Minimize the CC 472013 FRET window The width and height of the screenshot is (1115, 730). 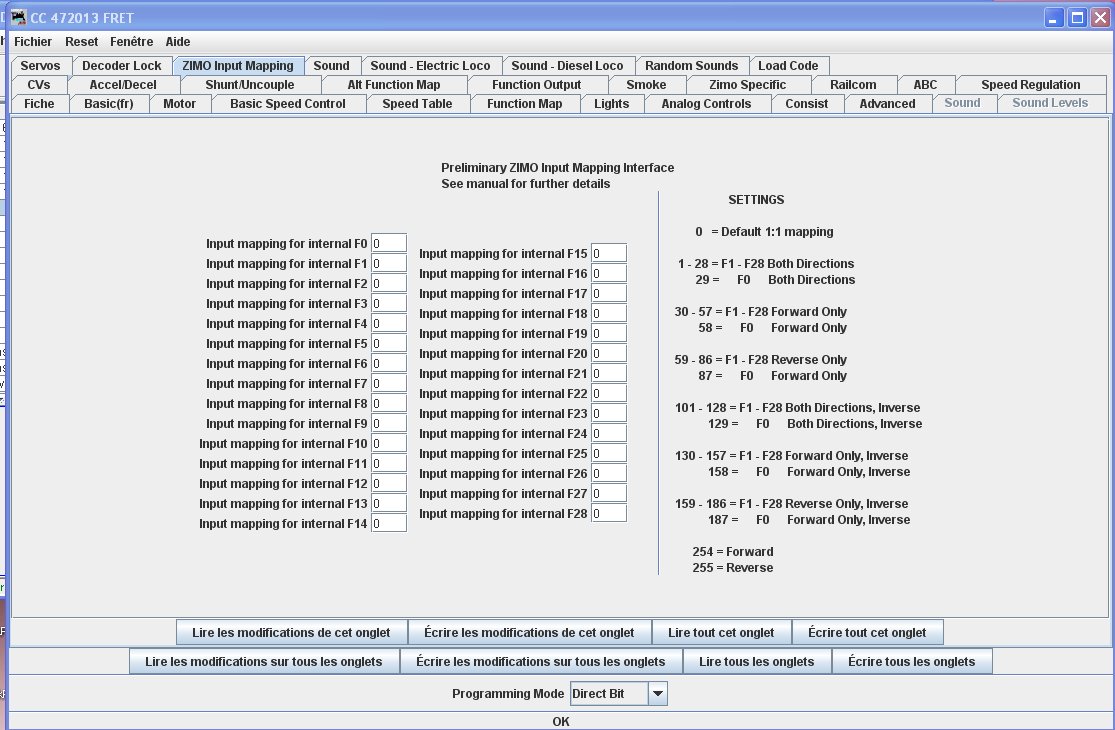(x=1053, y=18)
